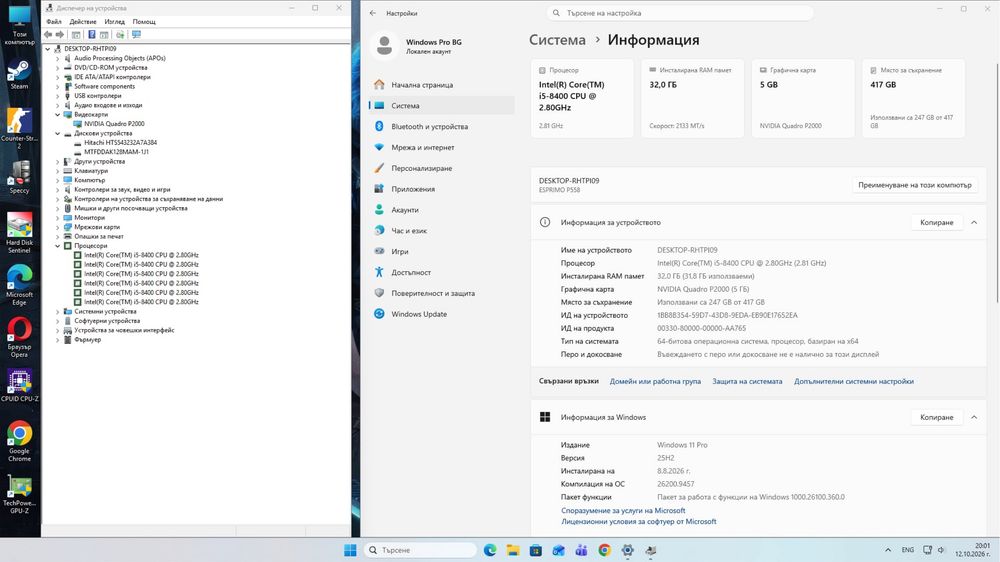Collapse the Информация за устройството section chevron
The height and width of the screenshot is (562, 1000).
pos(974,223)
